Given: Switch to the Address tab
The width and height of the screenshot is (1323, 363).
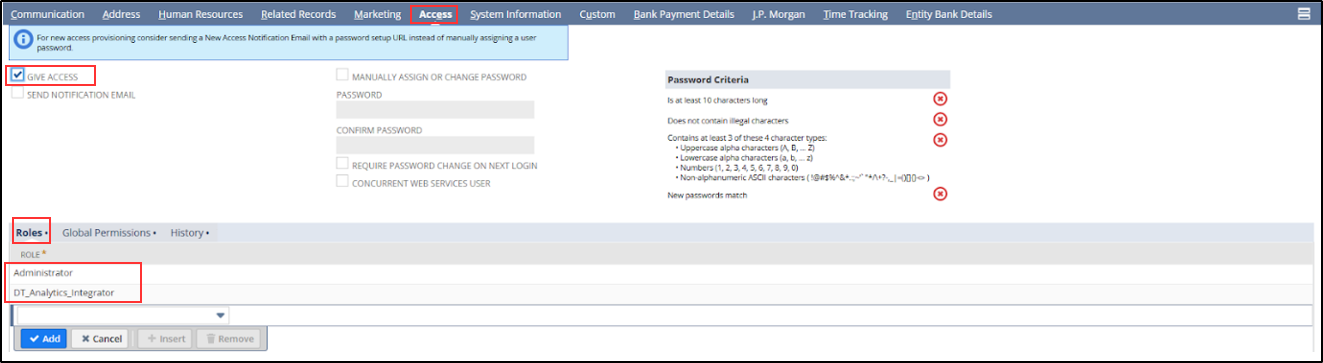Looking at the screenshot, I should 121,14.
